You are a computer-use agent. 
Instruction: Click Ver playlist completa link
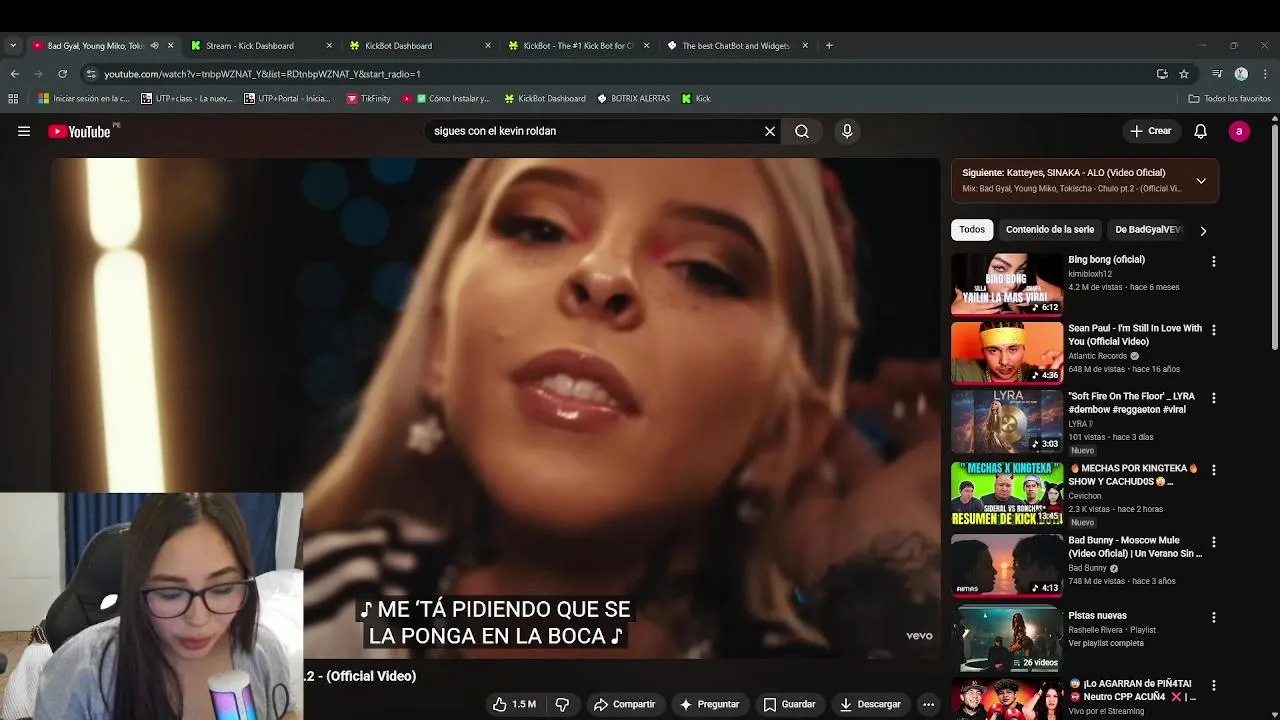tap(1106, 643)
